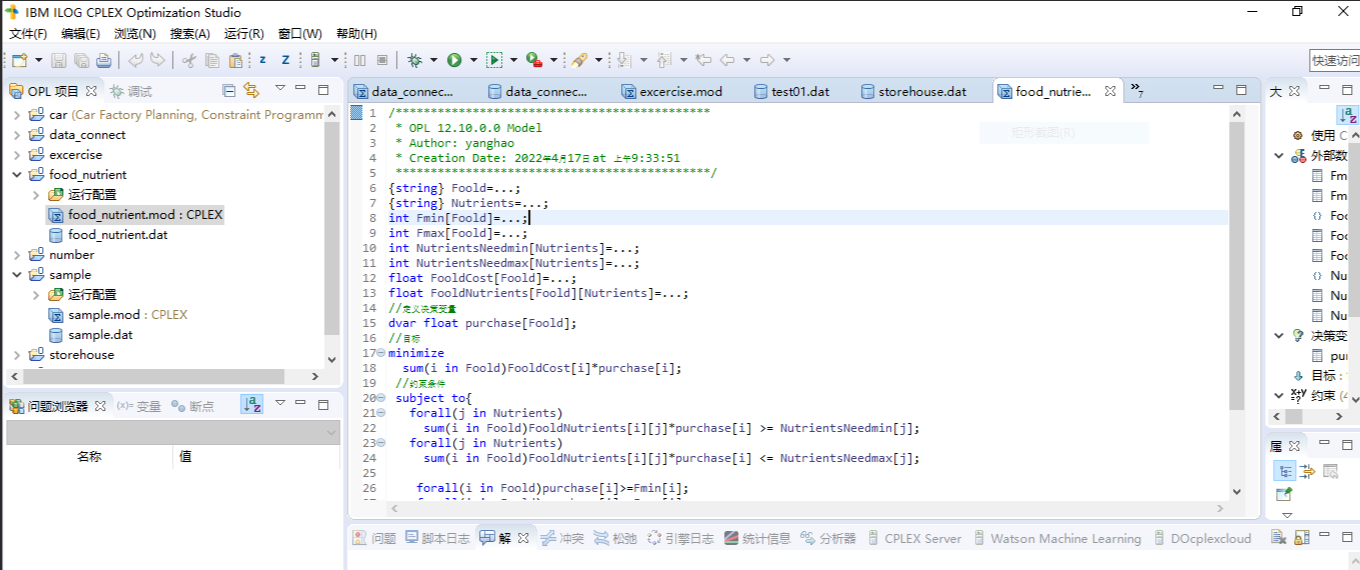1360x570 pixels.
Task: Toggle advanced properties filter icon
Action: [1307, 472]
